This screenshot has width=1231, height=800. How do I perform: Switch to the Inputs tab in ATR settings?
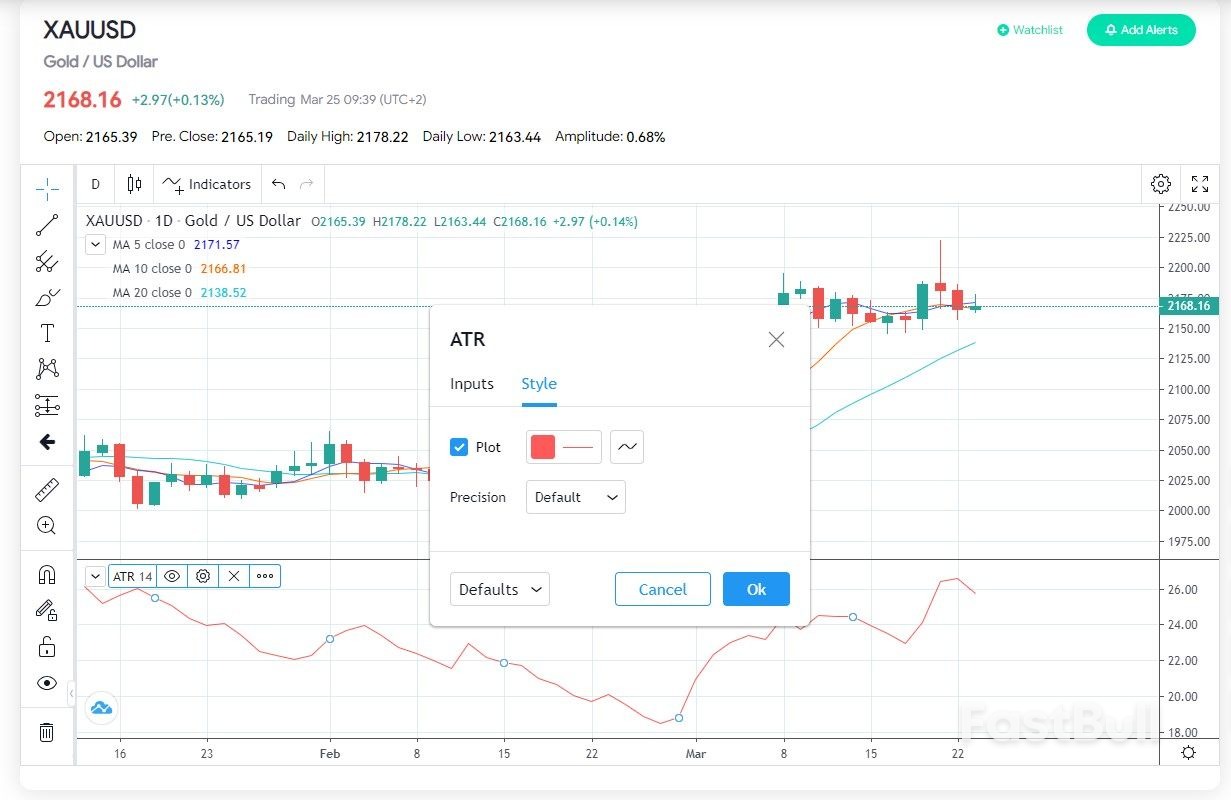coord(471,383)
